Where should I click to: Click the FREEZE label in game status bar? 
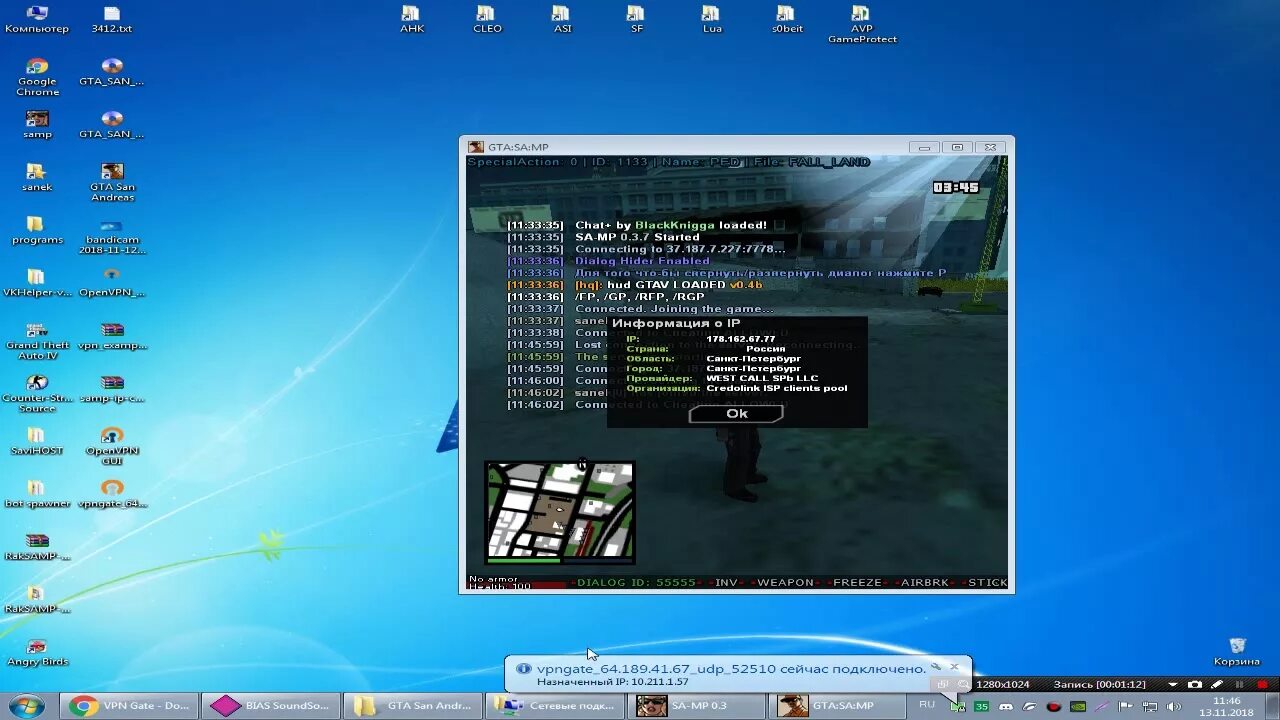tap(858, 582)
